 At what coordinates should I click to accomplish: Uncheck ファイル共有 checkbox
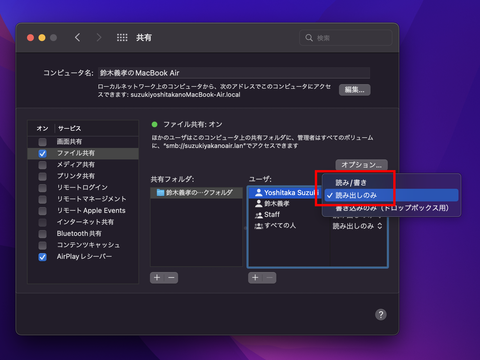pos(42,153)
